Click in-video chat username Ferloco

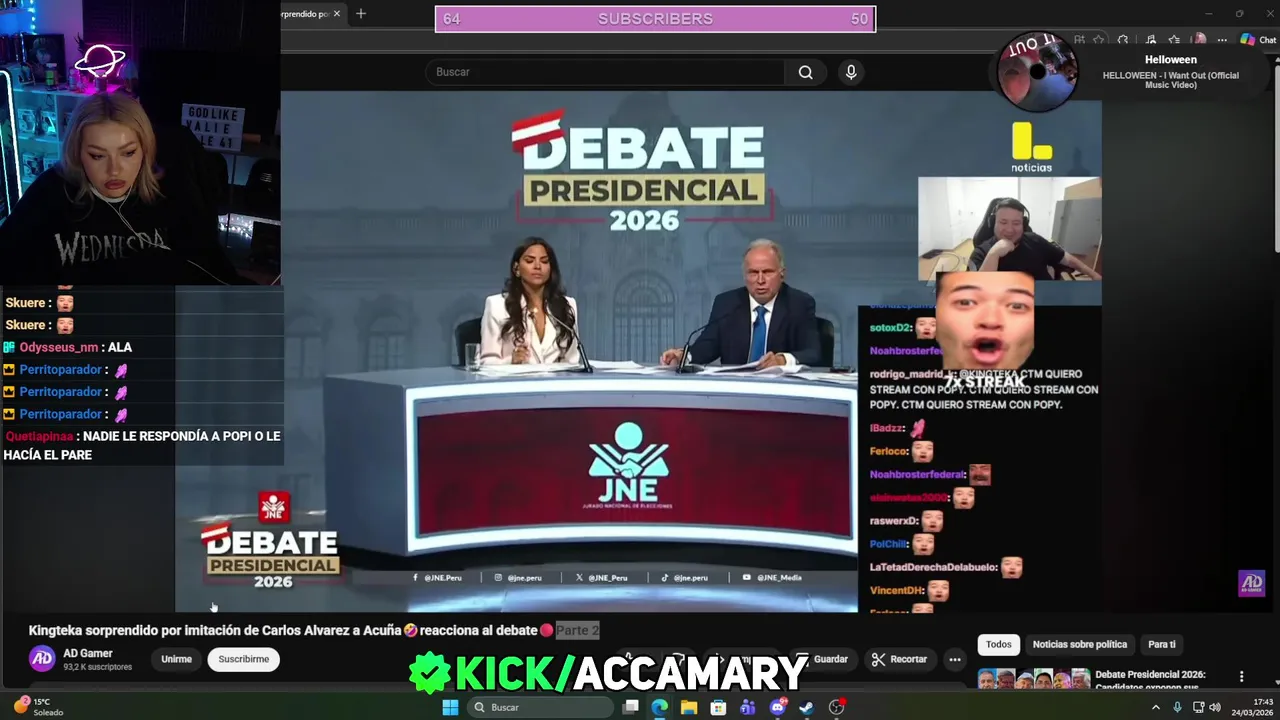(887, 451)
